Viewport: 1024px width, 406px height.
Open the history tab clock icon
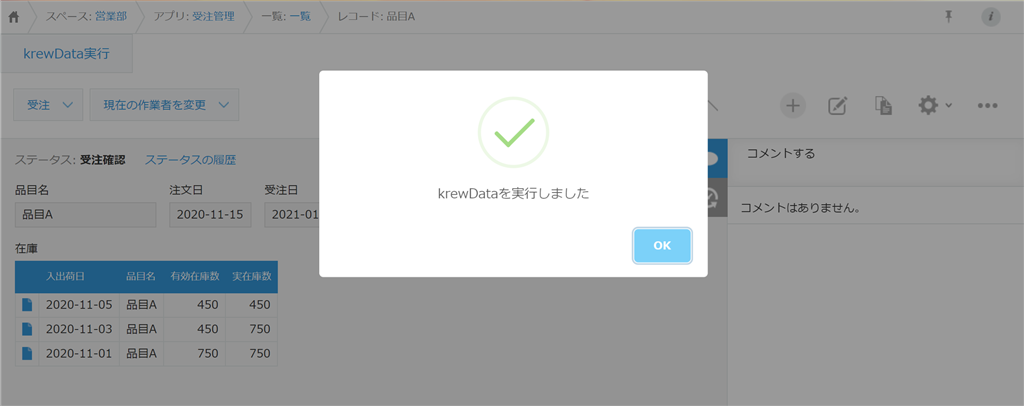pyautogui.click(x=718, y=198)
